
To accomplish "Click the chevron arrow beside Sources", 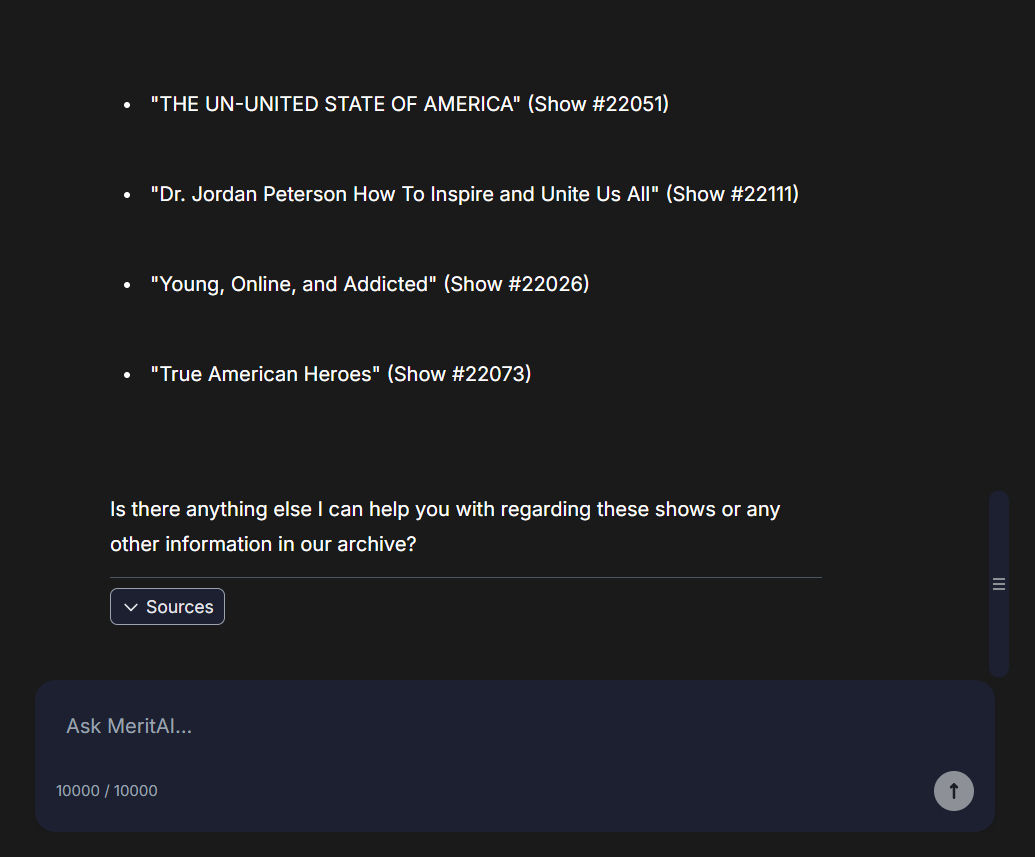I will (131, 608).
